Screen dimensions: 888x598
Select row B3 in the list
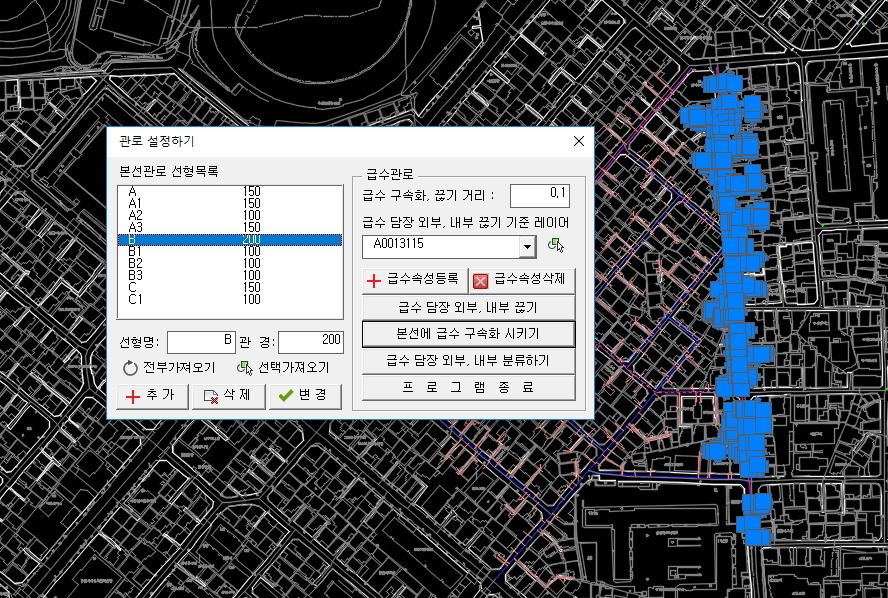pos(230,275)
